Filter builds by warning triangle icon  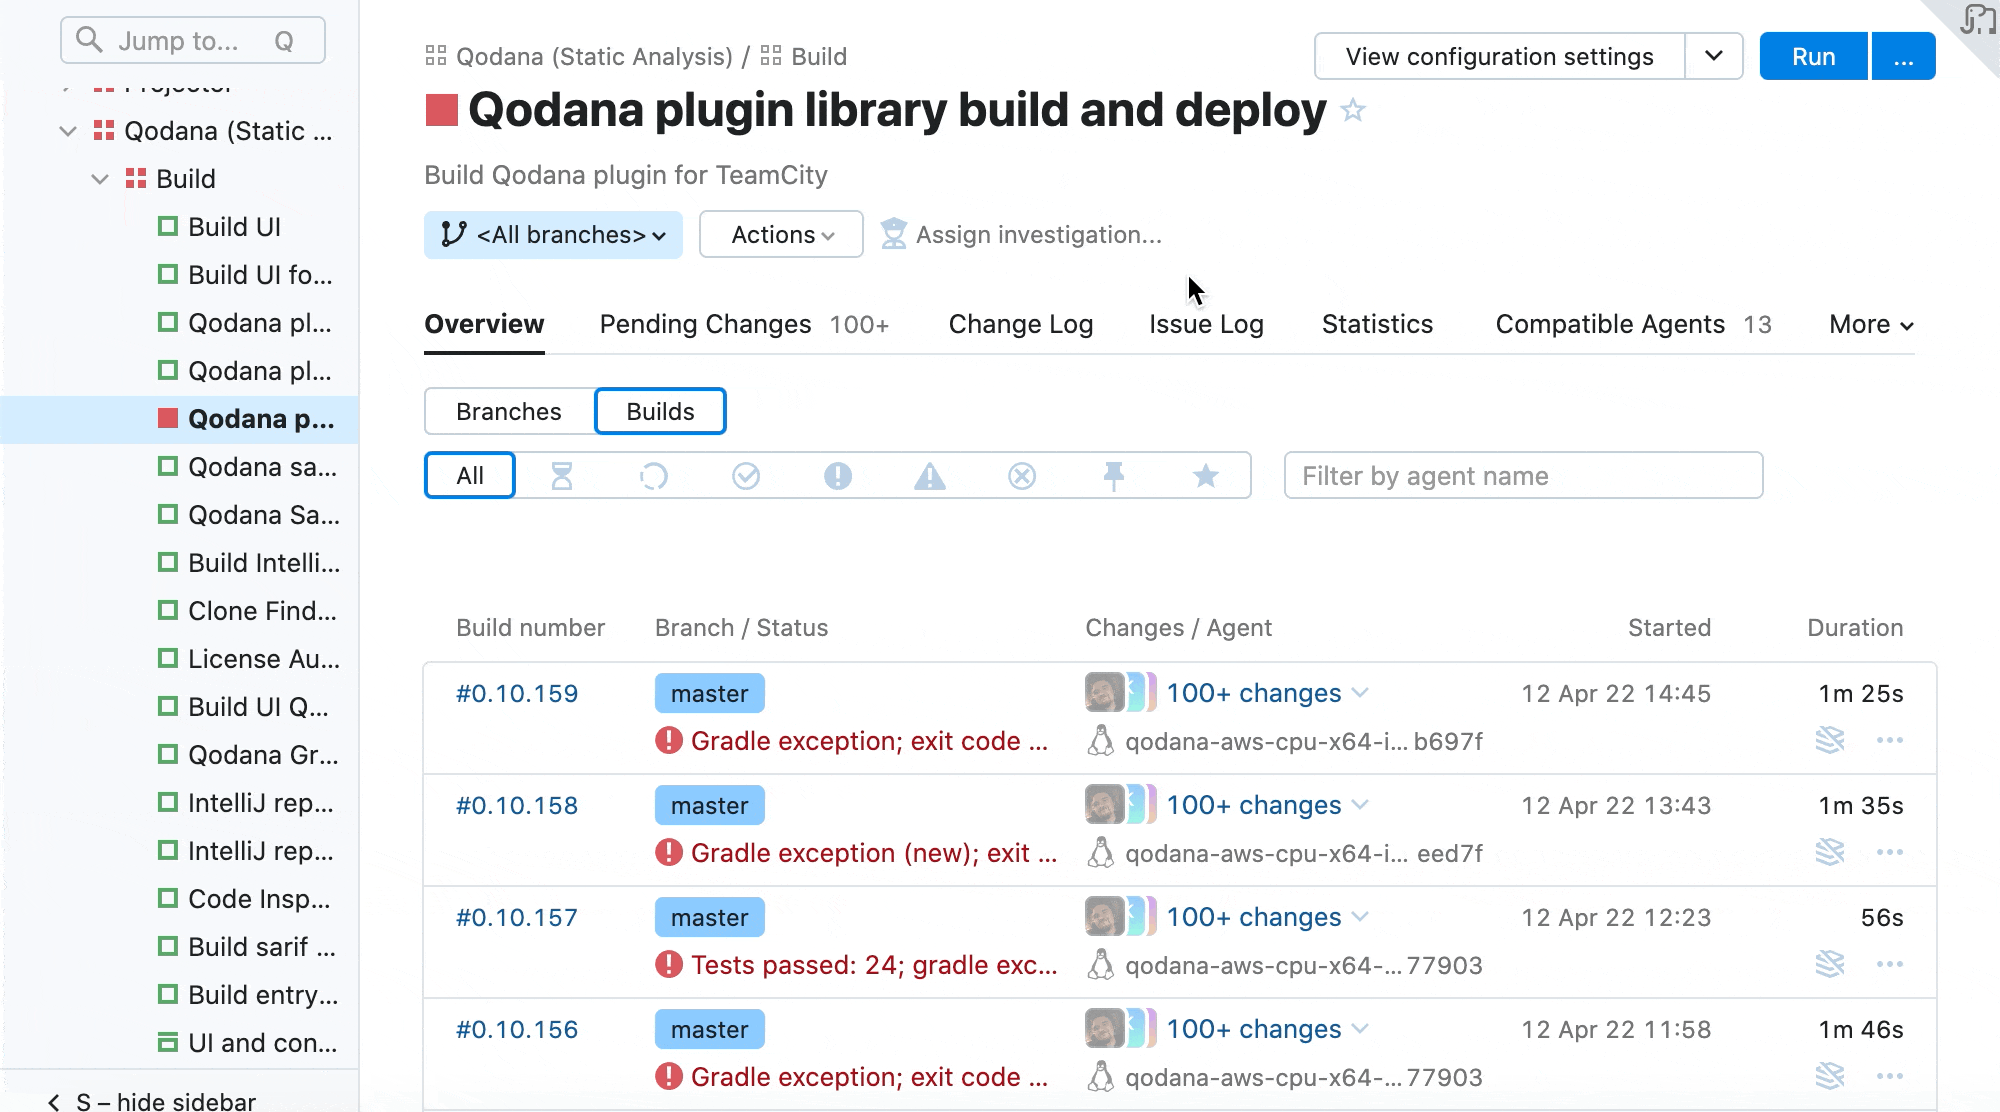(x=930, y=476)
